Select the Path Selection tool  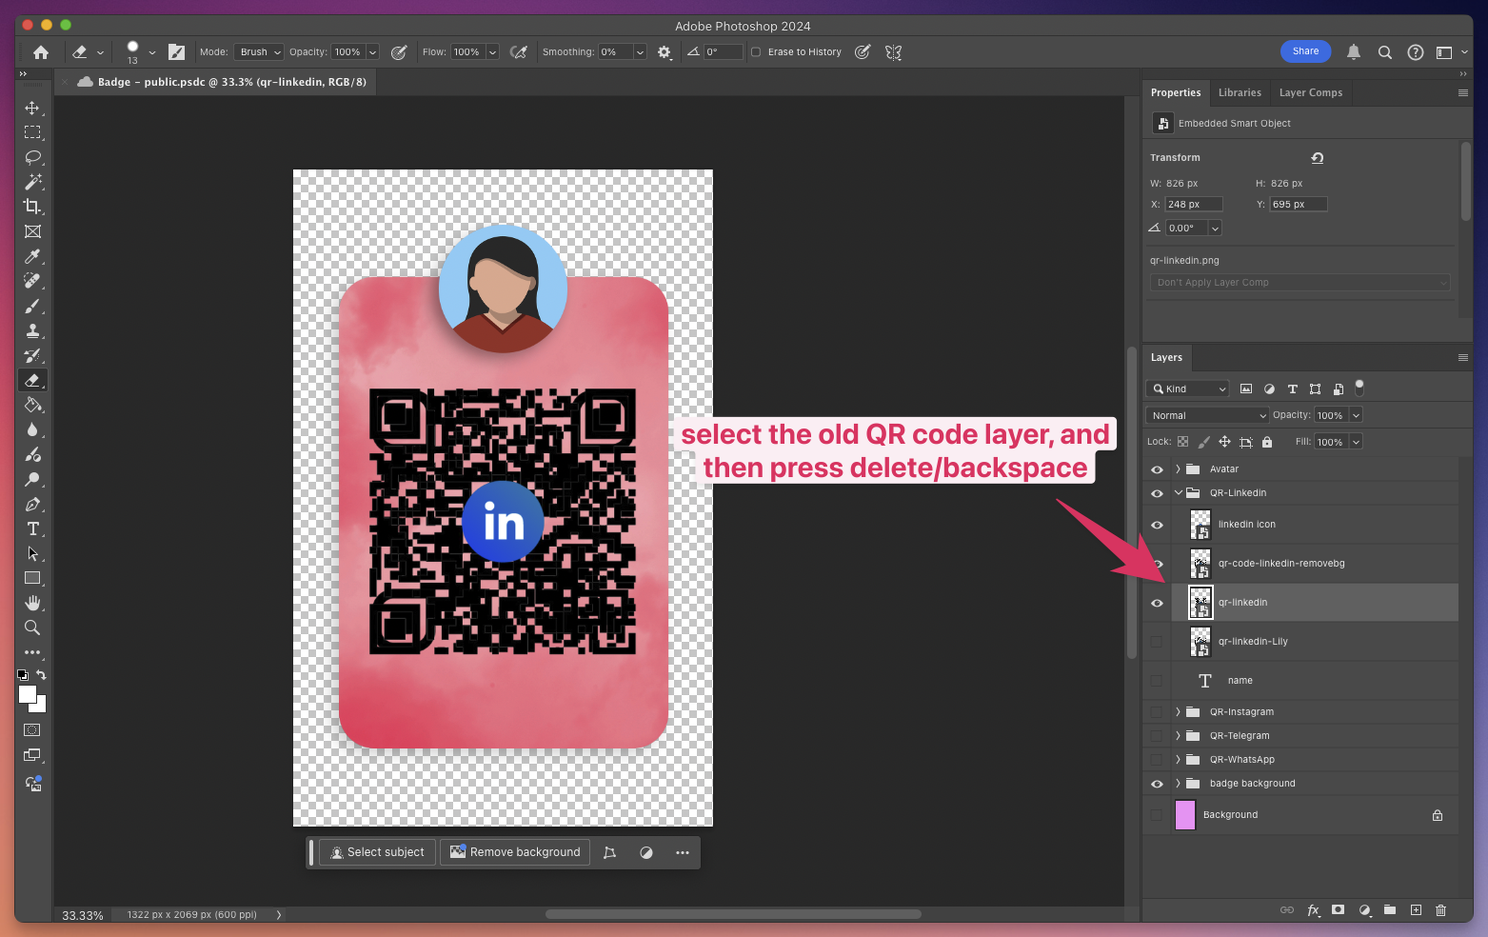tap(33, 554)
